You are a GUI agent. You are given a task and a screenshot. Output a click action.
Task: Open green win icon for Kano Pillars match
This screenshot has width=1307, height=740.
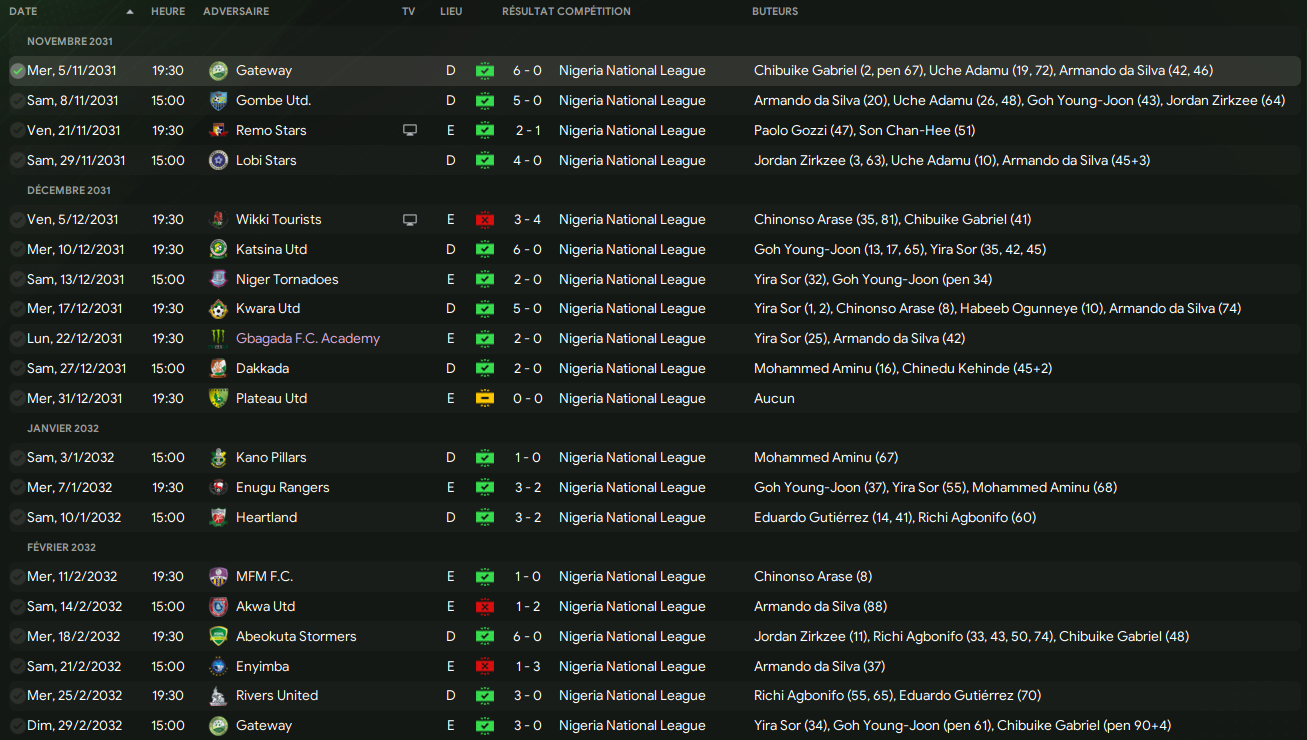click(484, 457)
